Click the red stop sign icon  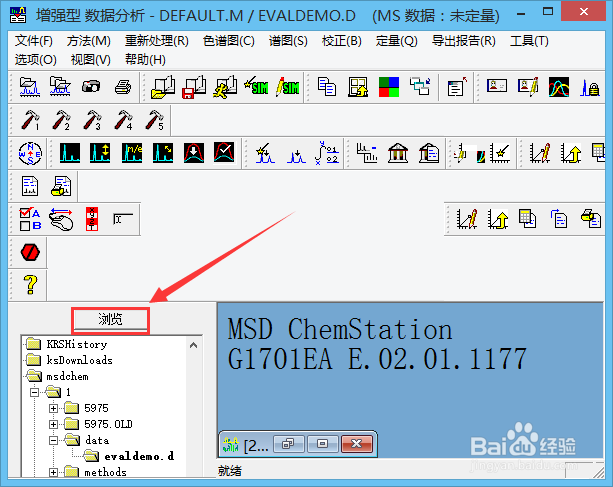(x=30, y=252)
